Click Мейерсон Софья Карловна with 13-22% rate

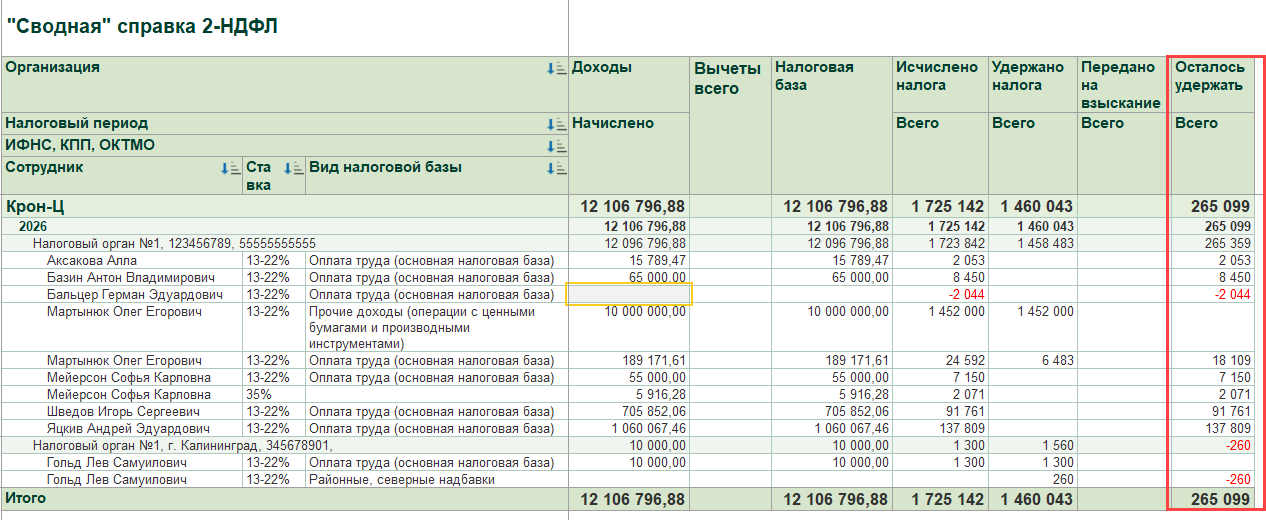[x=129, y=377]
